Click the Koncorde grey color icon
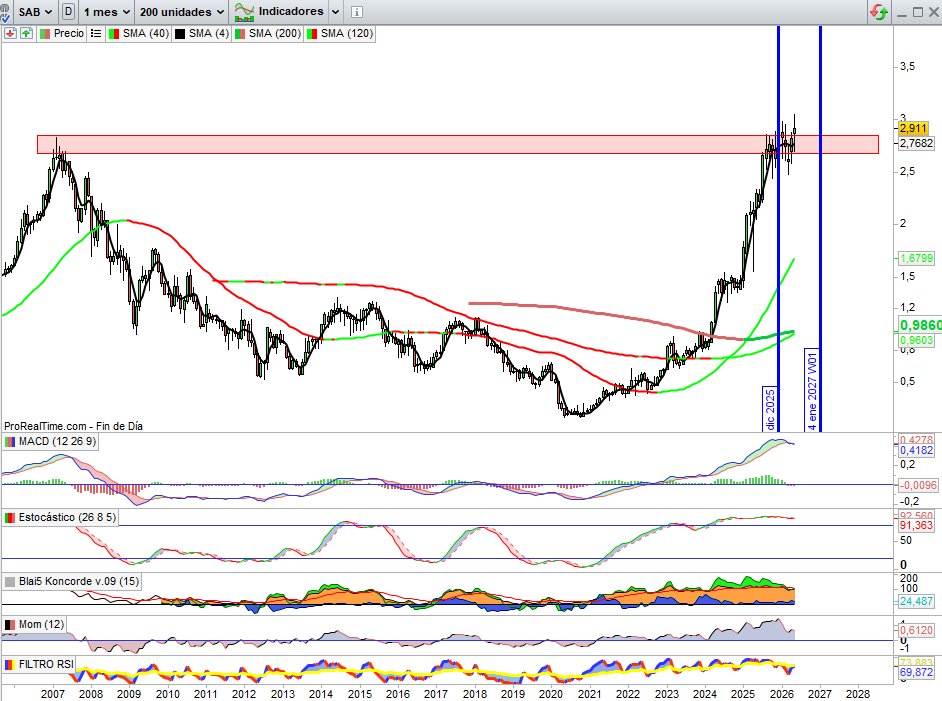This screenshot has width=942, height=701. (10, 581)
